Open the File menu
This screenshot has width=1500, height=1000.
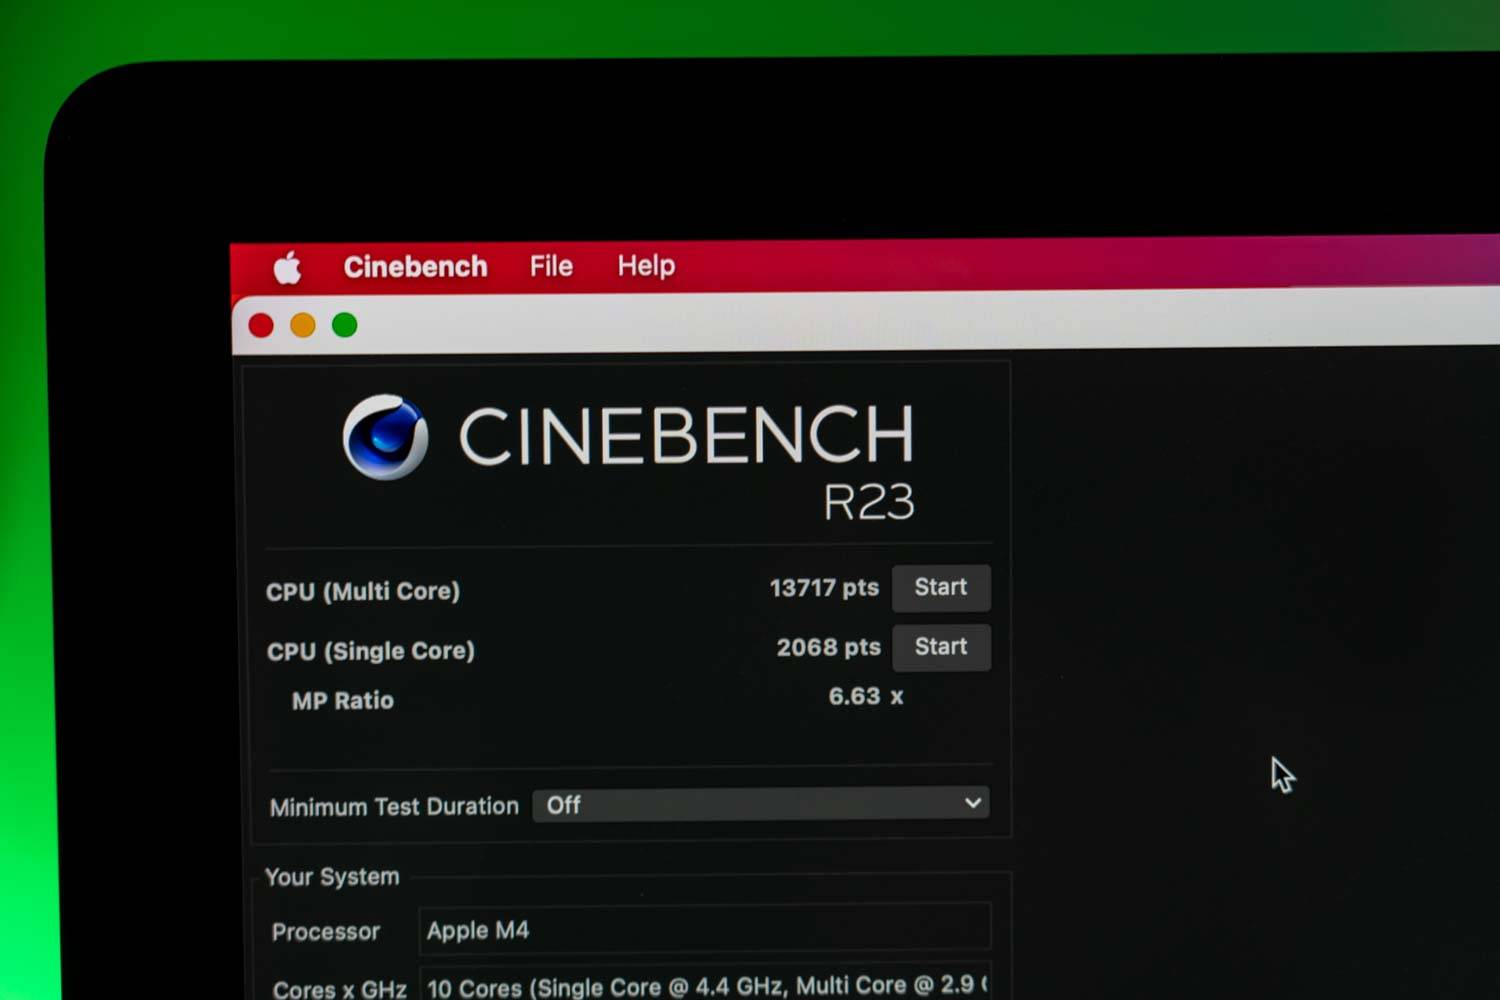coord(551,266)
